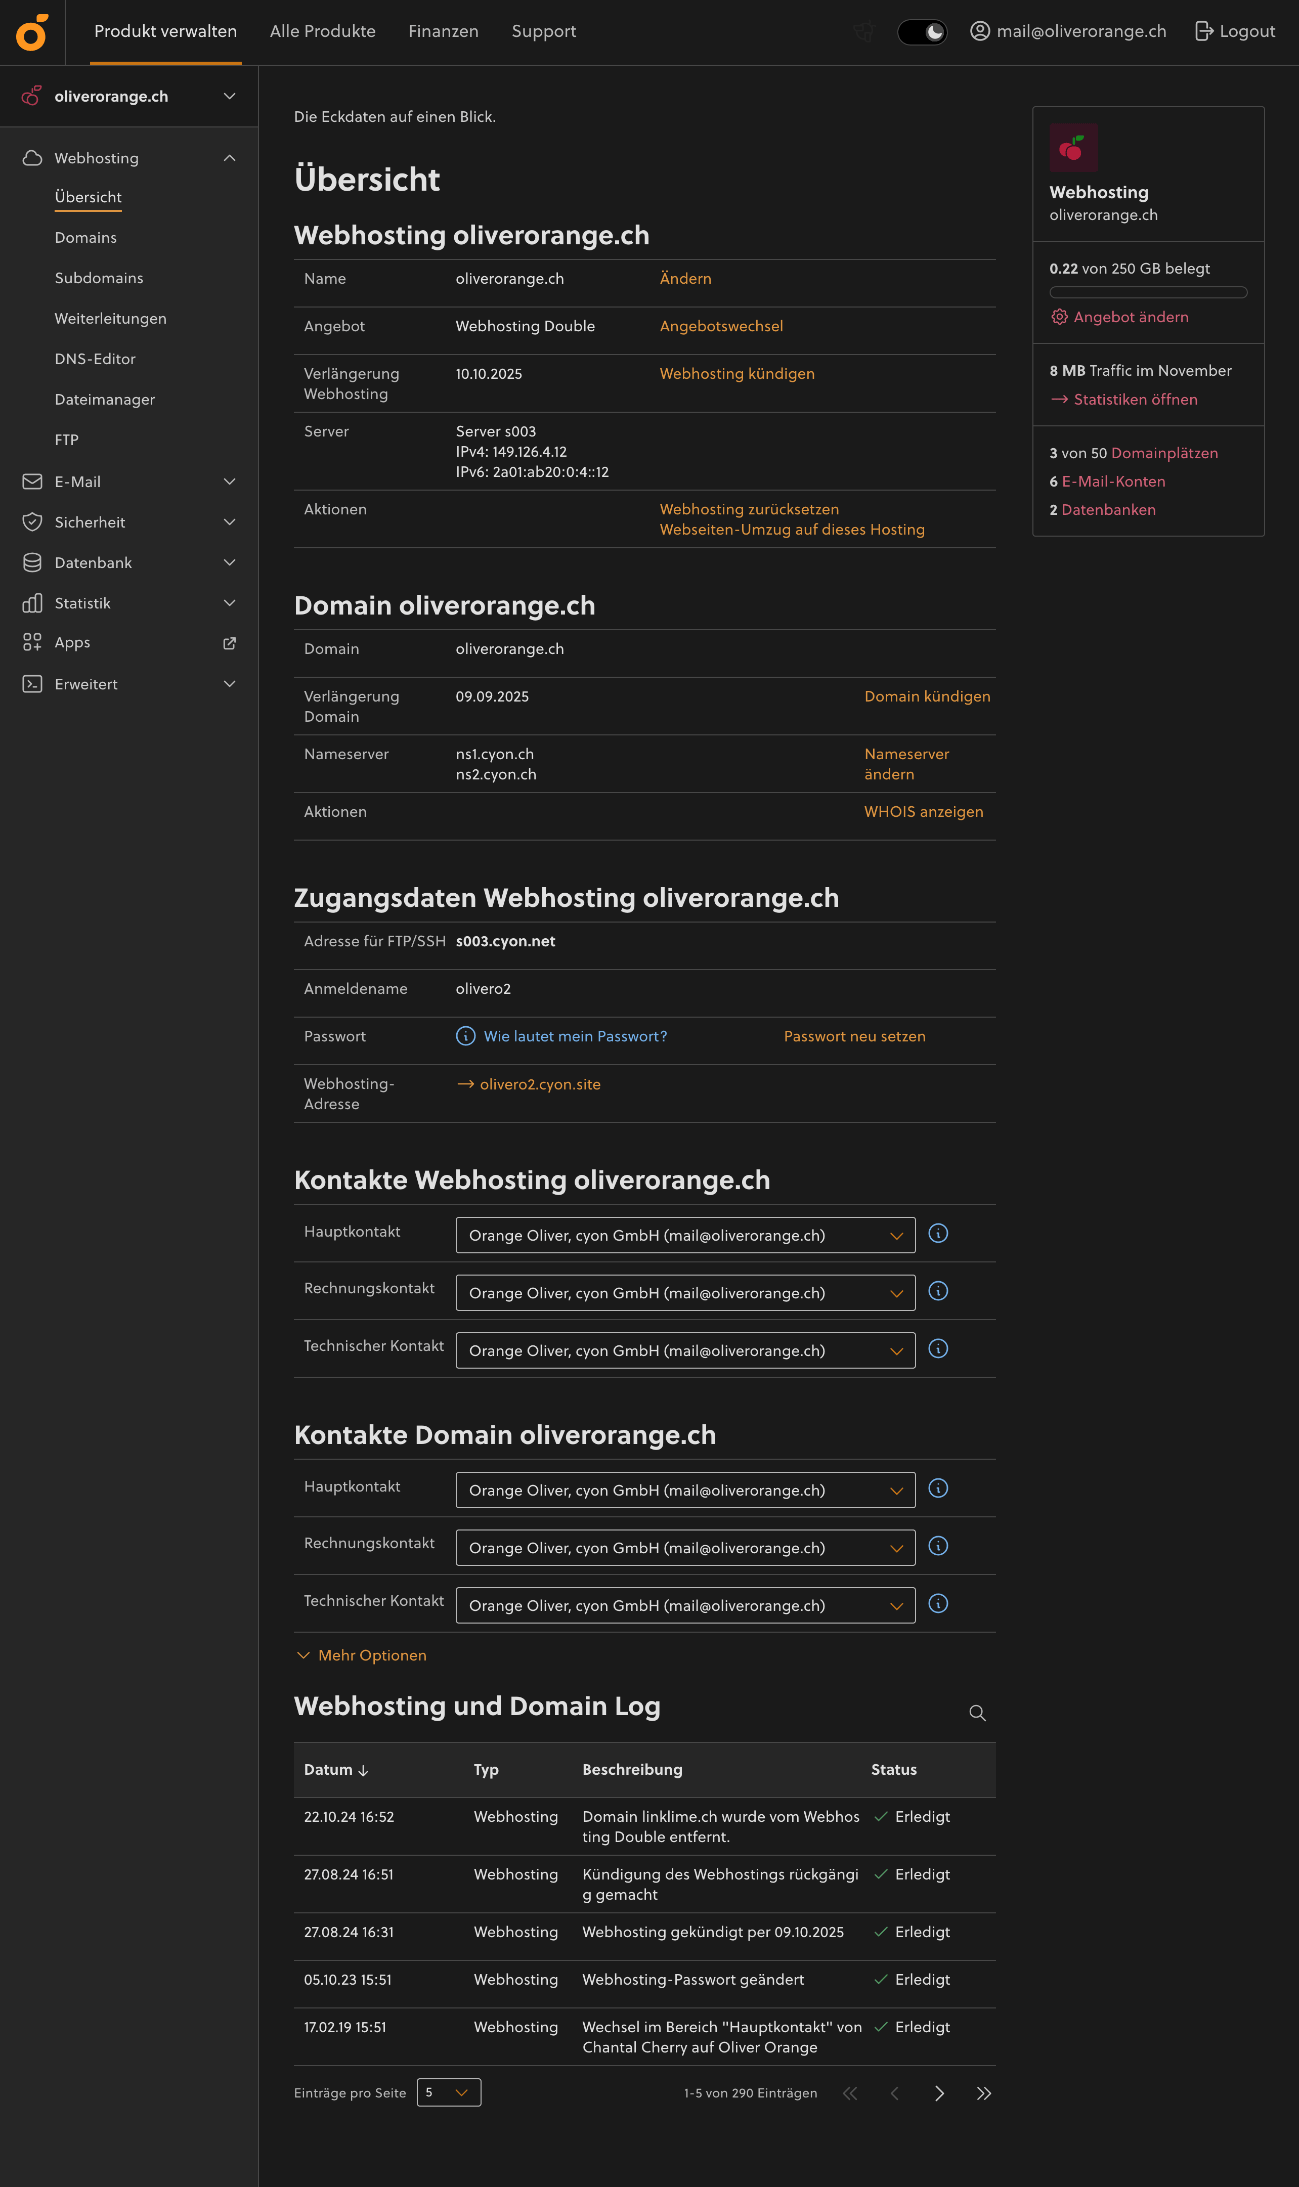Toggle the dark mode switch
The image size is (1299, 2187).
(922, 32)
